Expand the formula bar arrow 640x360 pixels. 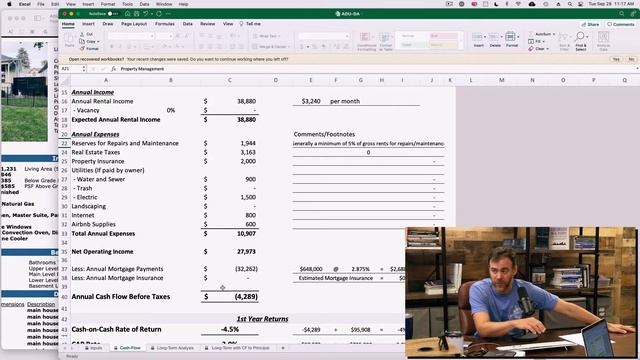[637, 69]
